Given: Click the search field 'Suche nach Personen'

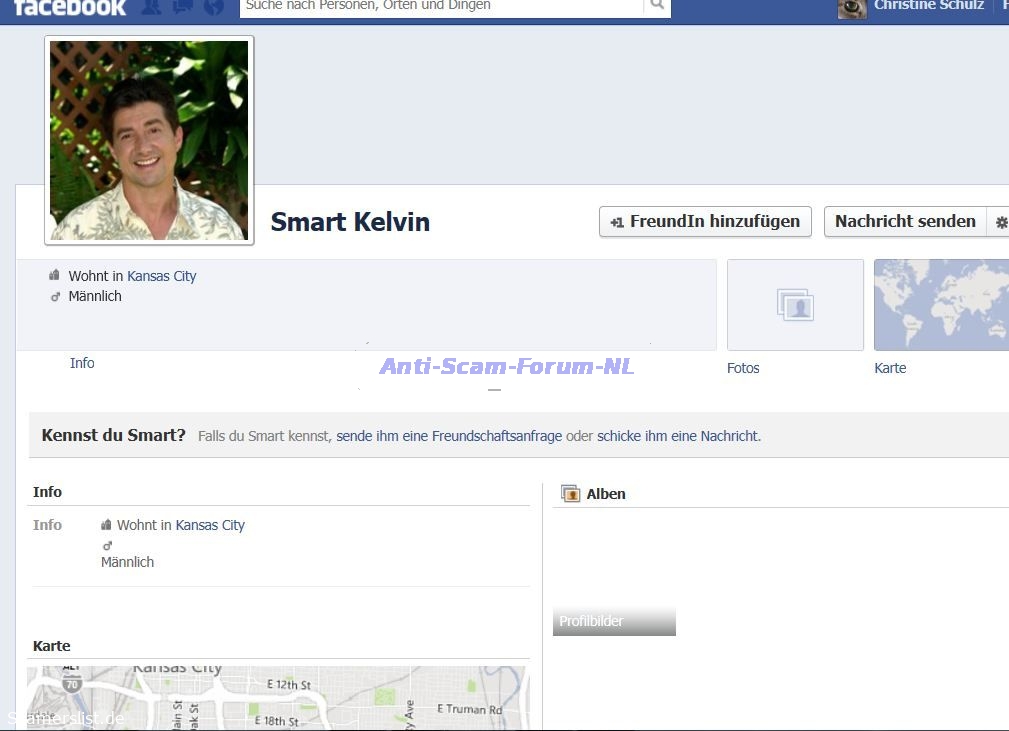Looking at the screenshot, I should point(440,6).
